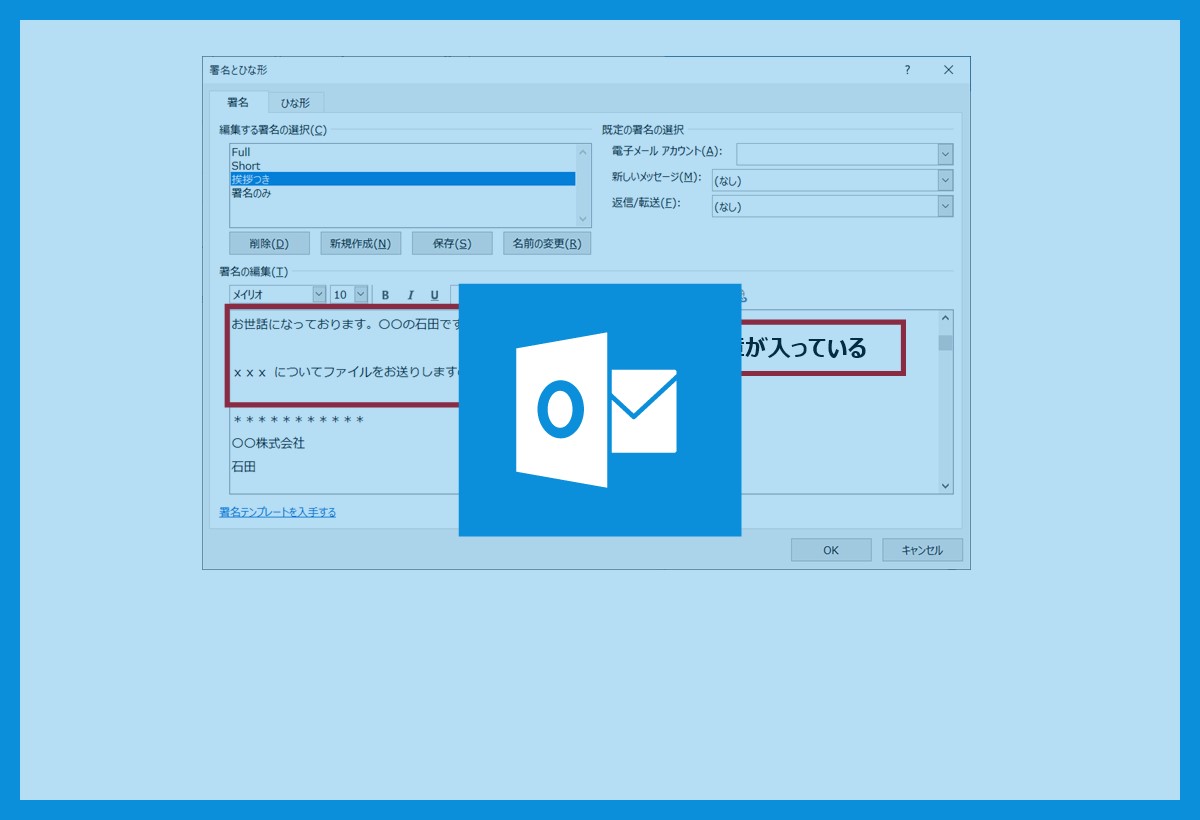
Task: Toggle italic formatting in signature editor
Action: (410, 295)
